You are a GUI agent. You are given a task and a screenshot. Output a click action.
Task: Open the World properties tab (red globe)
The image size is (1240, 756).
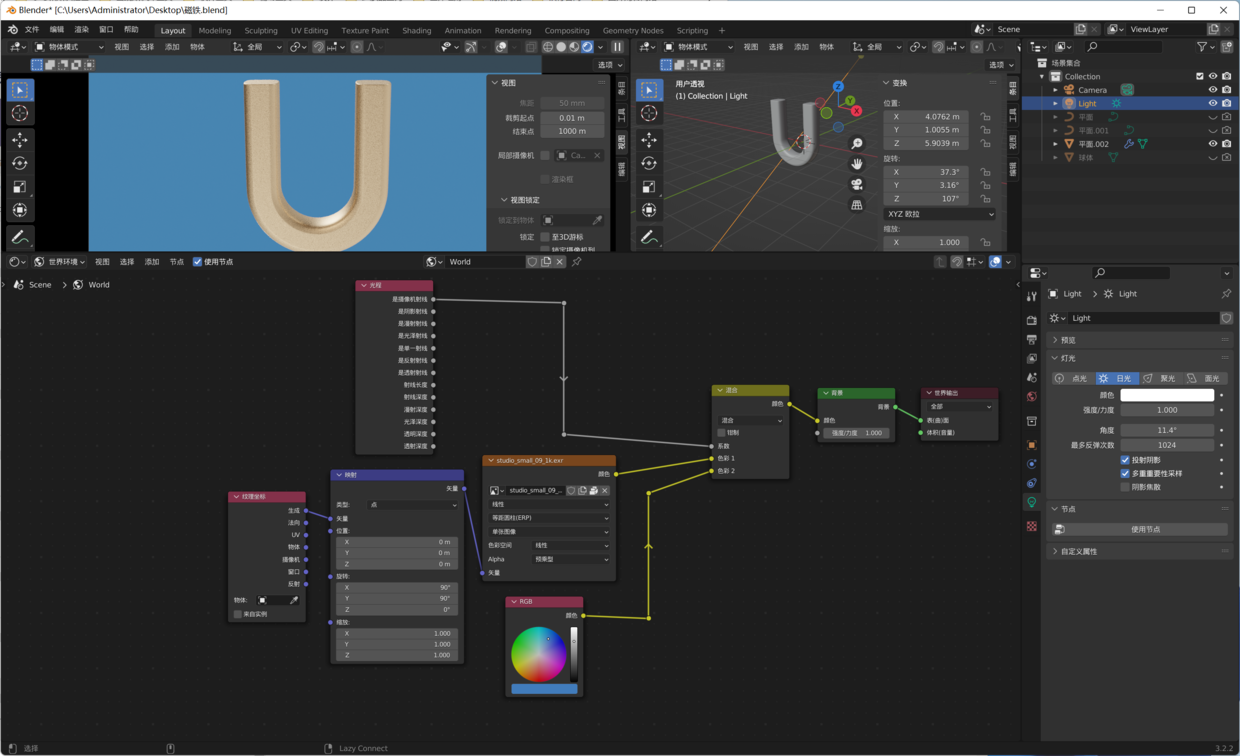(1032, 397)
